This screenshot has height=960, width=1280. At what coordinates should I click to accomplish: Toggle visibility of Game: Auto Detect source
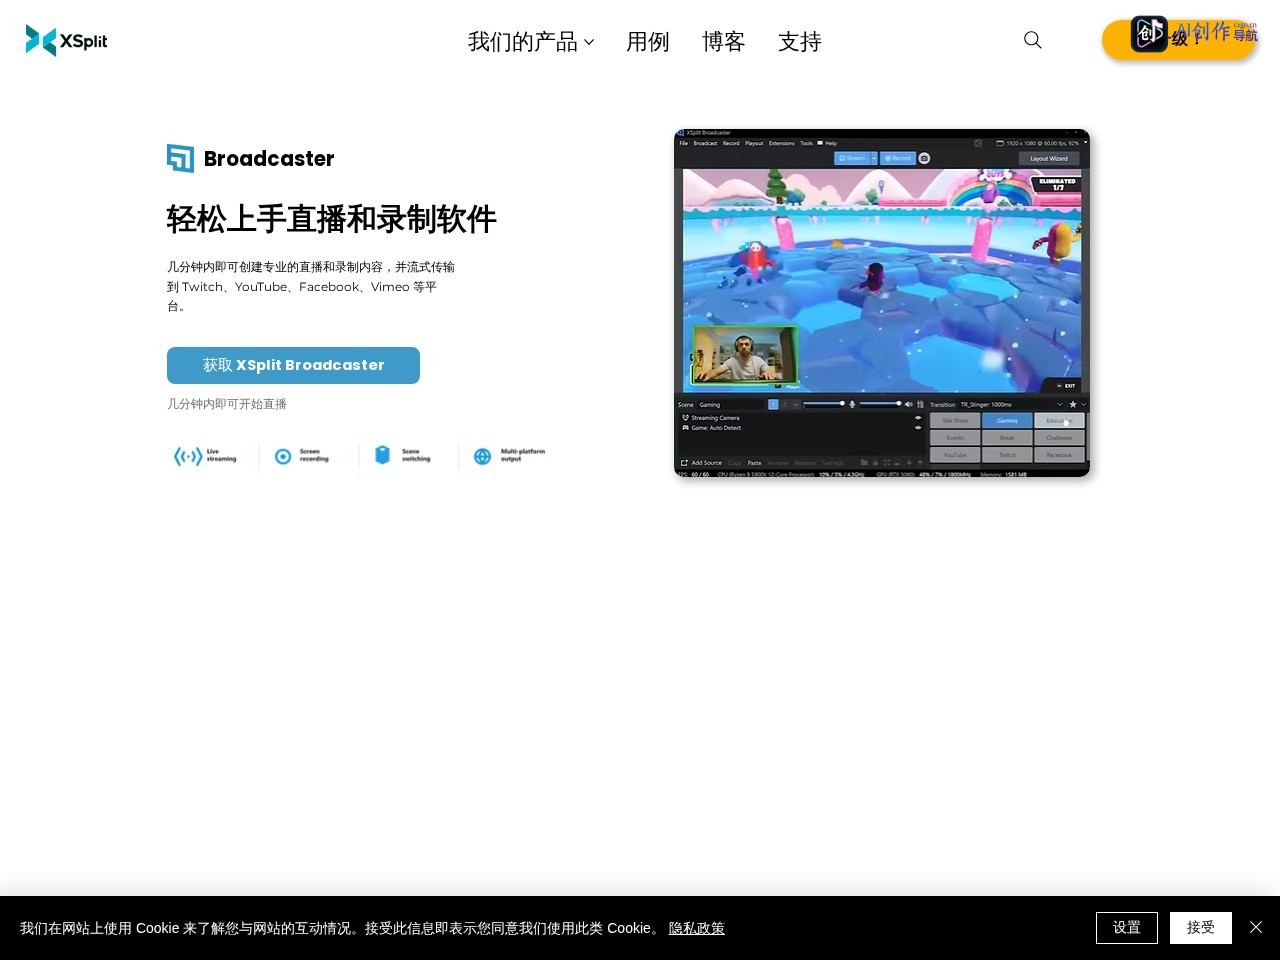[918, 428]
